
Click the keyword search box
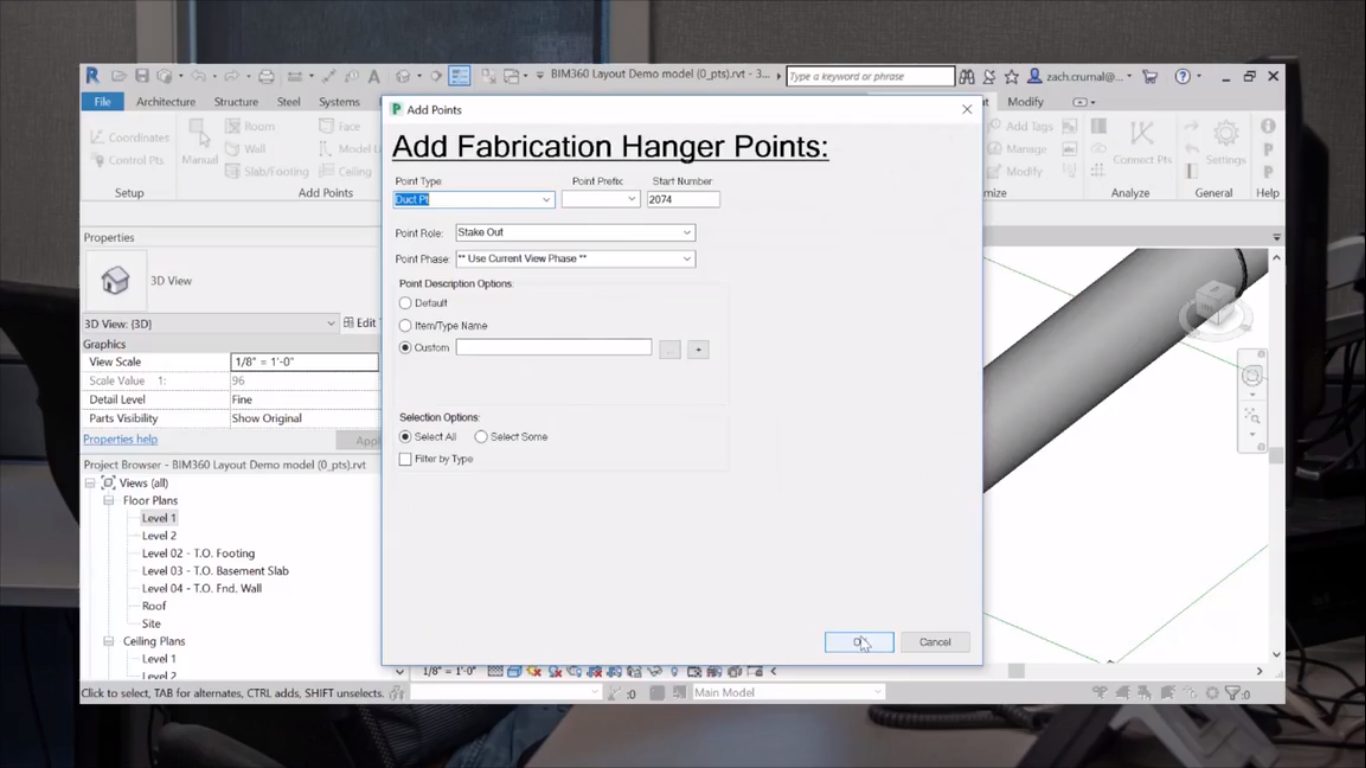click(x=870, y=76)
